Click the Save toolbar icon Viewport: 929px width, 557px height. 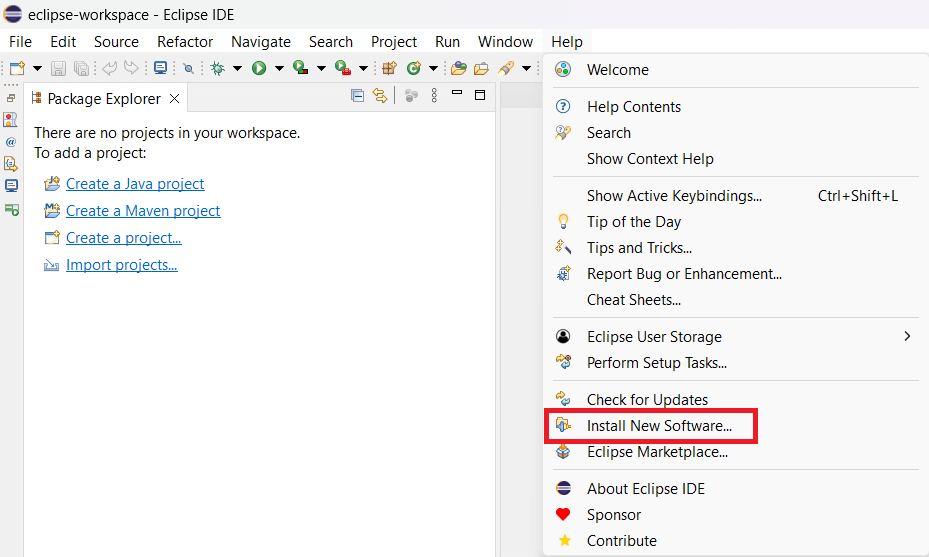pyautogui.click(x=58, y=68)
